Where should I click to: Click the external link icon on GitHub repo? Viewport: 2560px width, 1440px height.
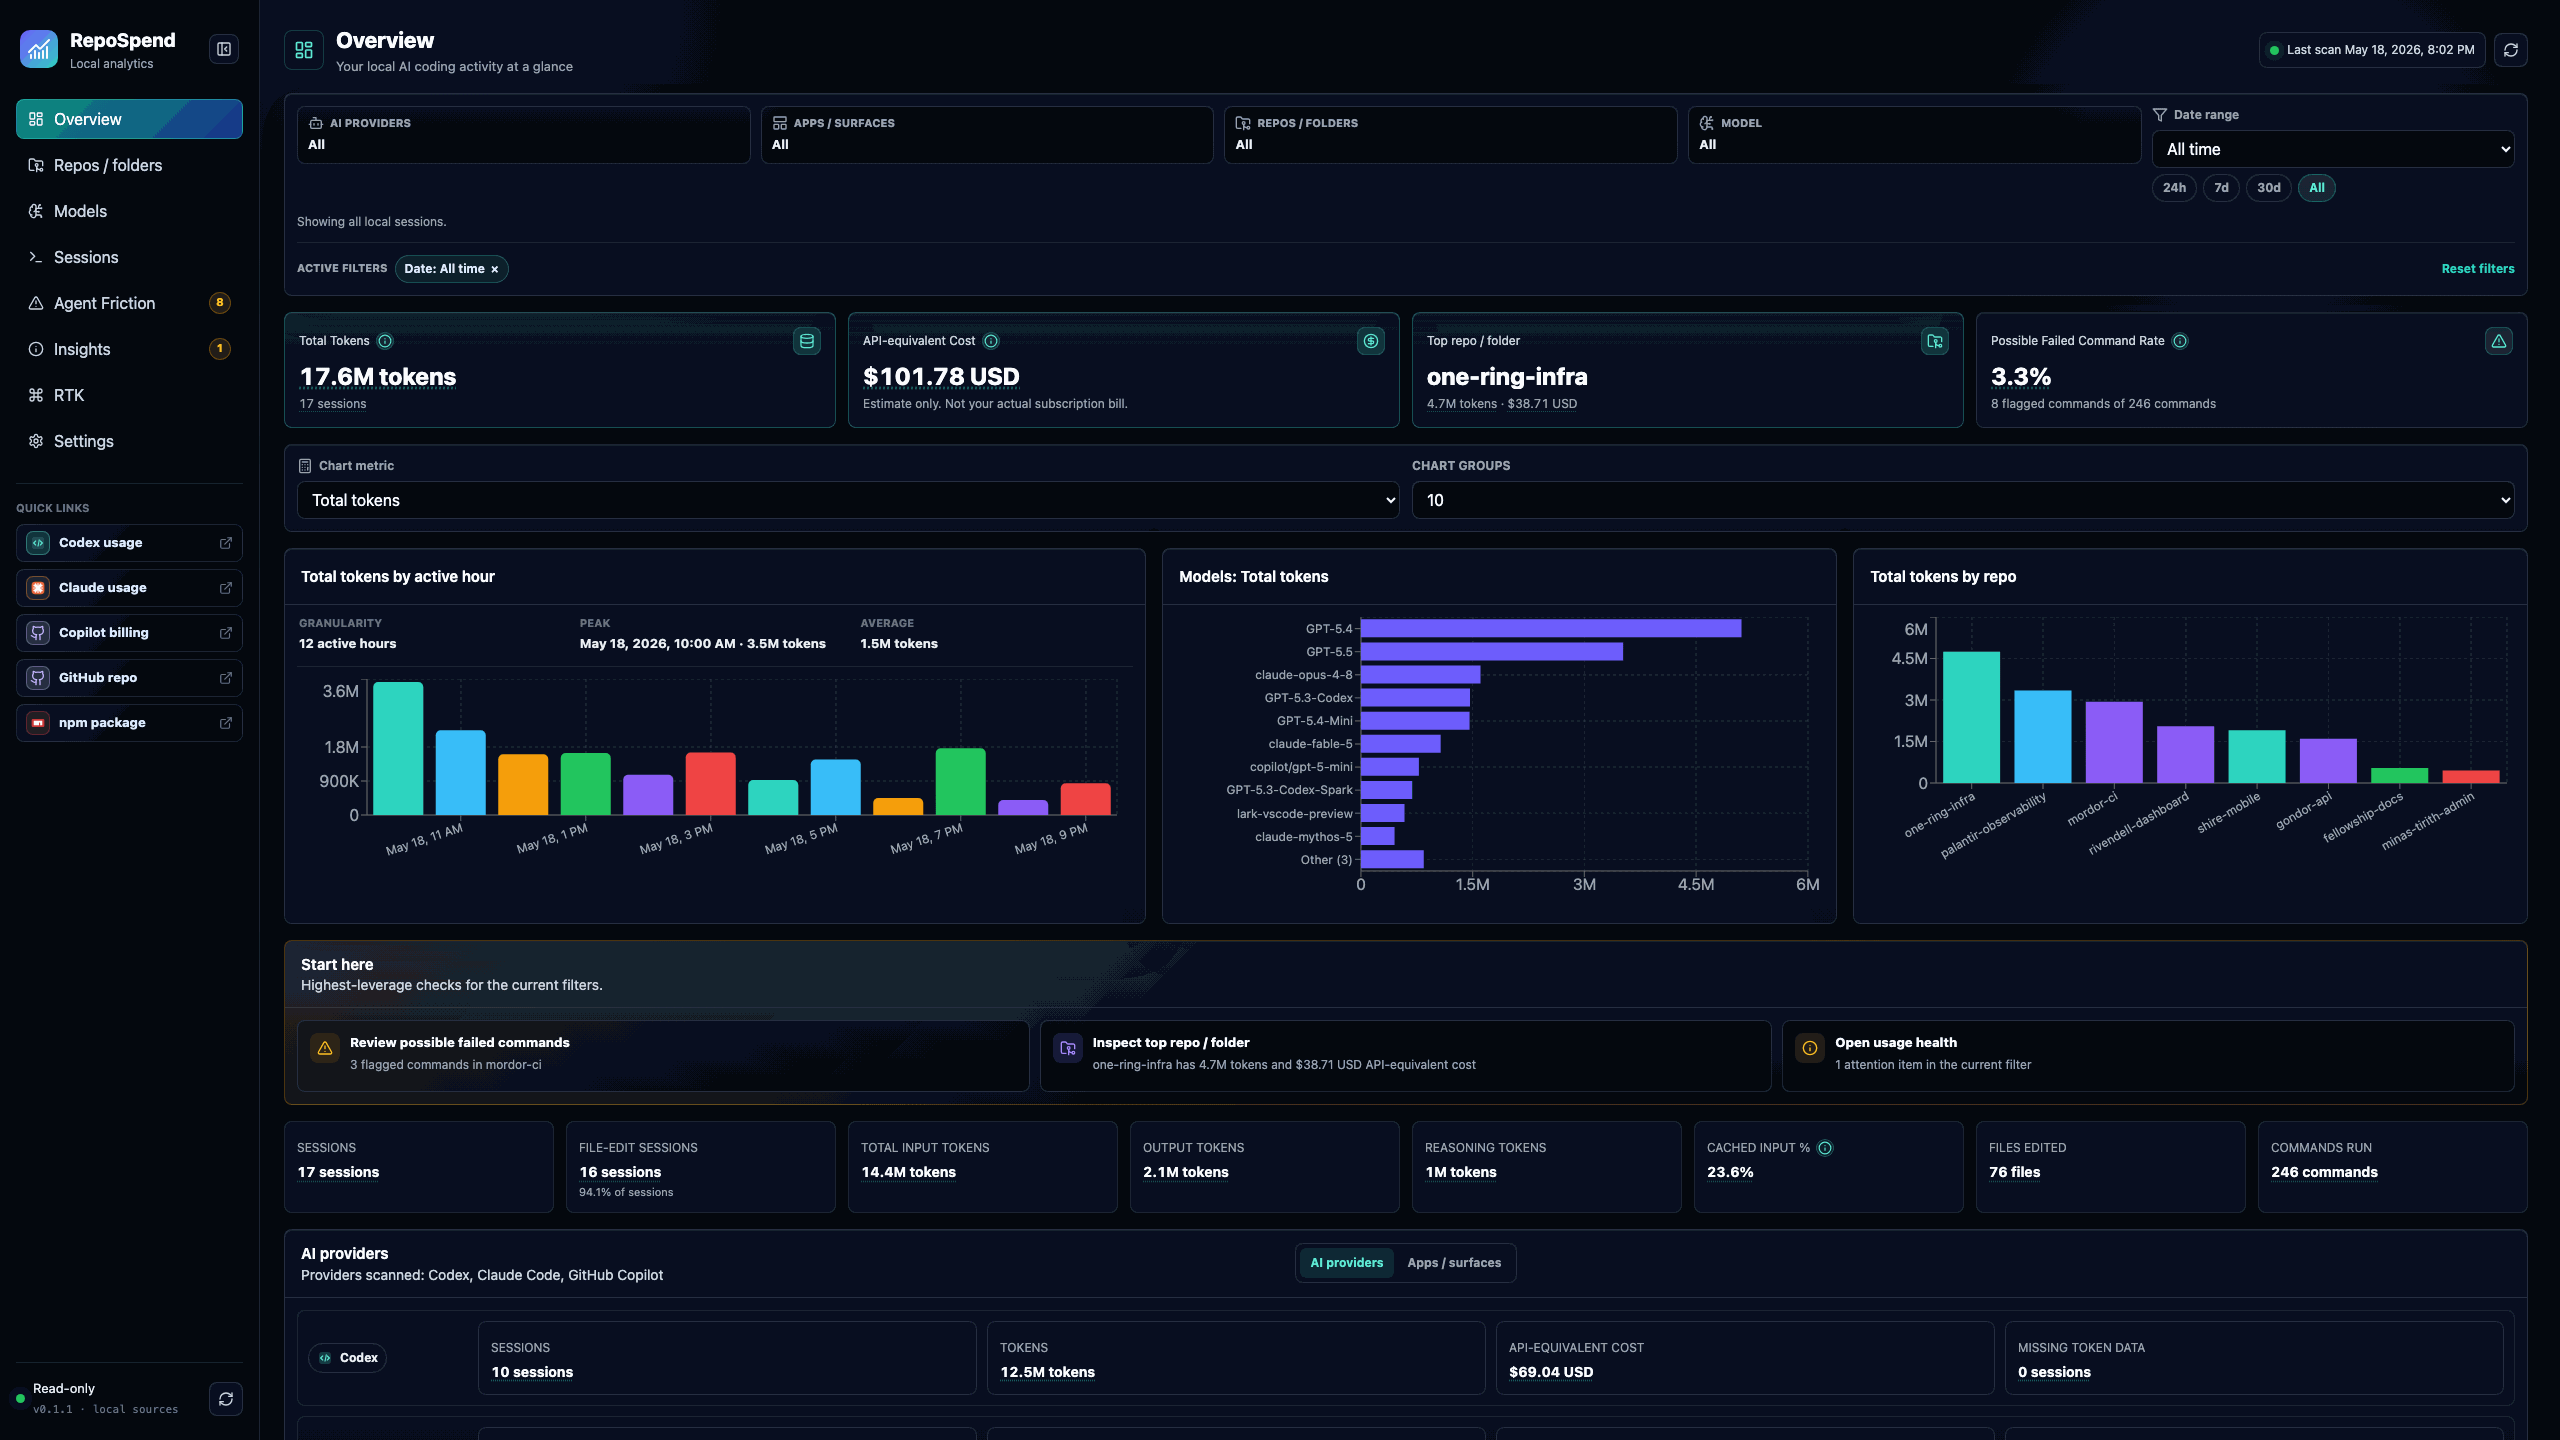(226, 678)
